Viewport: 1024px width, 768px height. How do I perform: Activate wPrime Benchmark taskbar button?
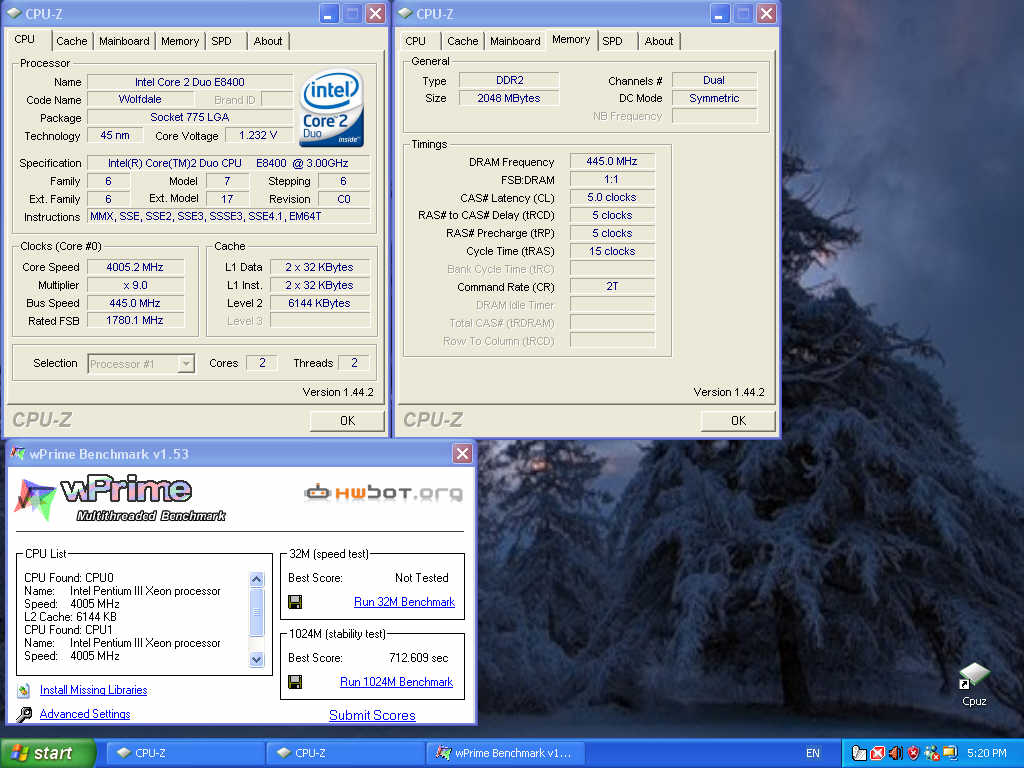pos(505,753)
